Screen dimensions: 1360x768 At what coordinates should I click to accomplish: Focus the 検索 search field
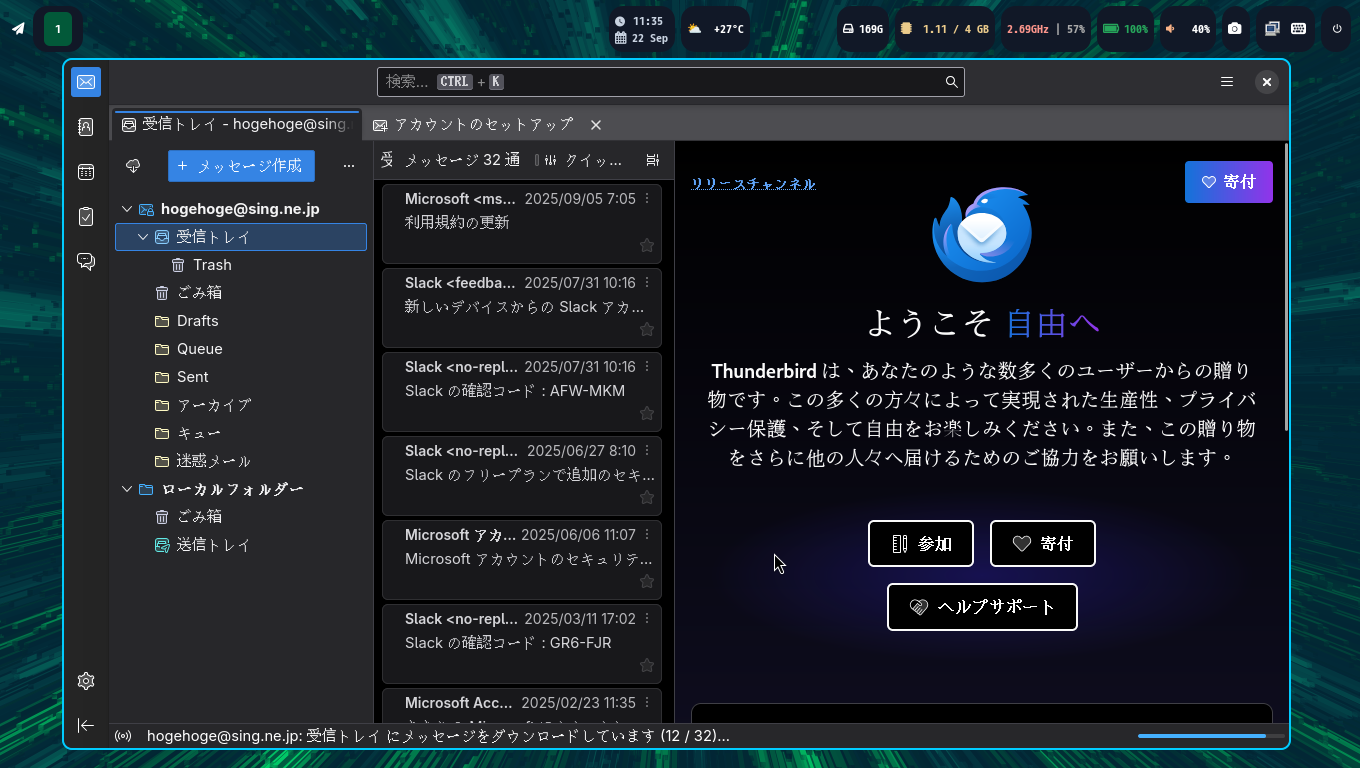pos(671,82)
